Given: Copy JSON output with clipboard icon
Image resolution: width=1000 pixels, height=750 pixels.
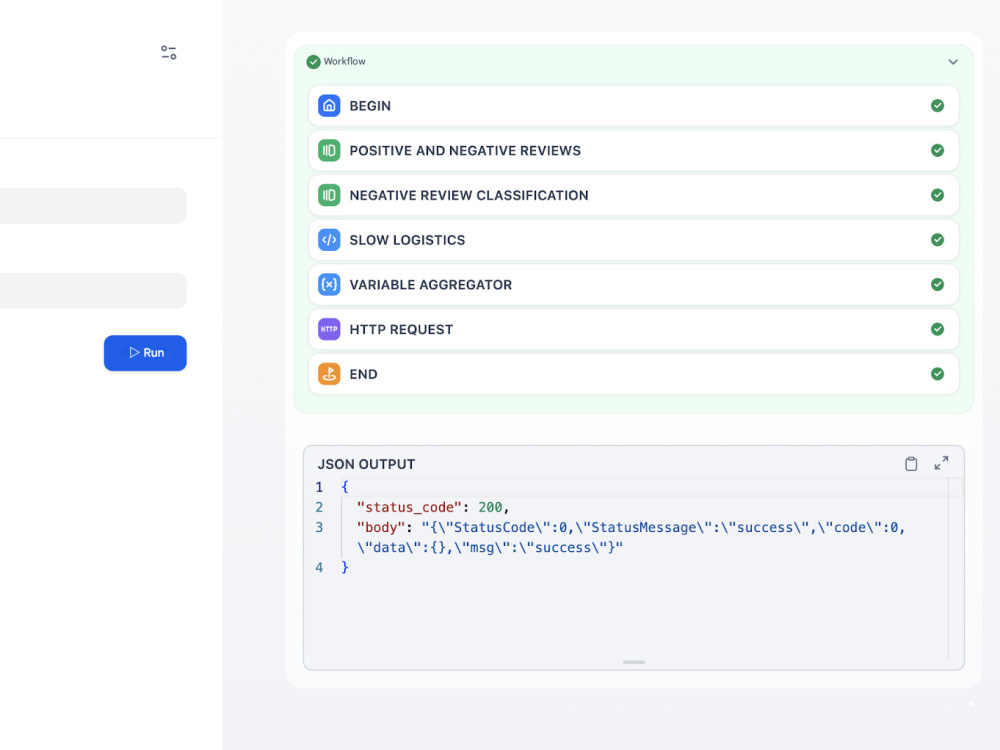Looking at the screenshot, I should click(911, 464).
